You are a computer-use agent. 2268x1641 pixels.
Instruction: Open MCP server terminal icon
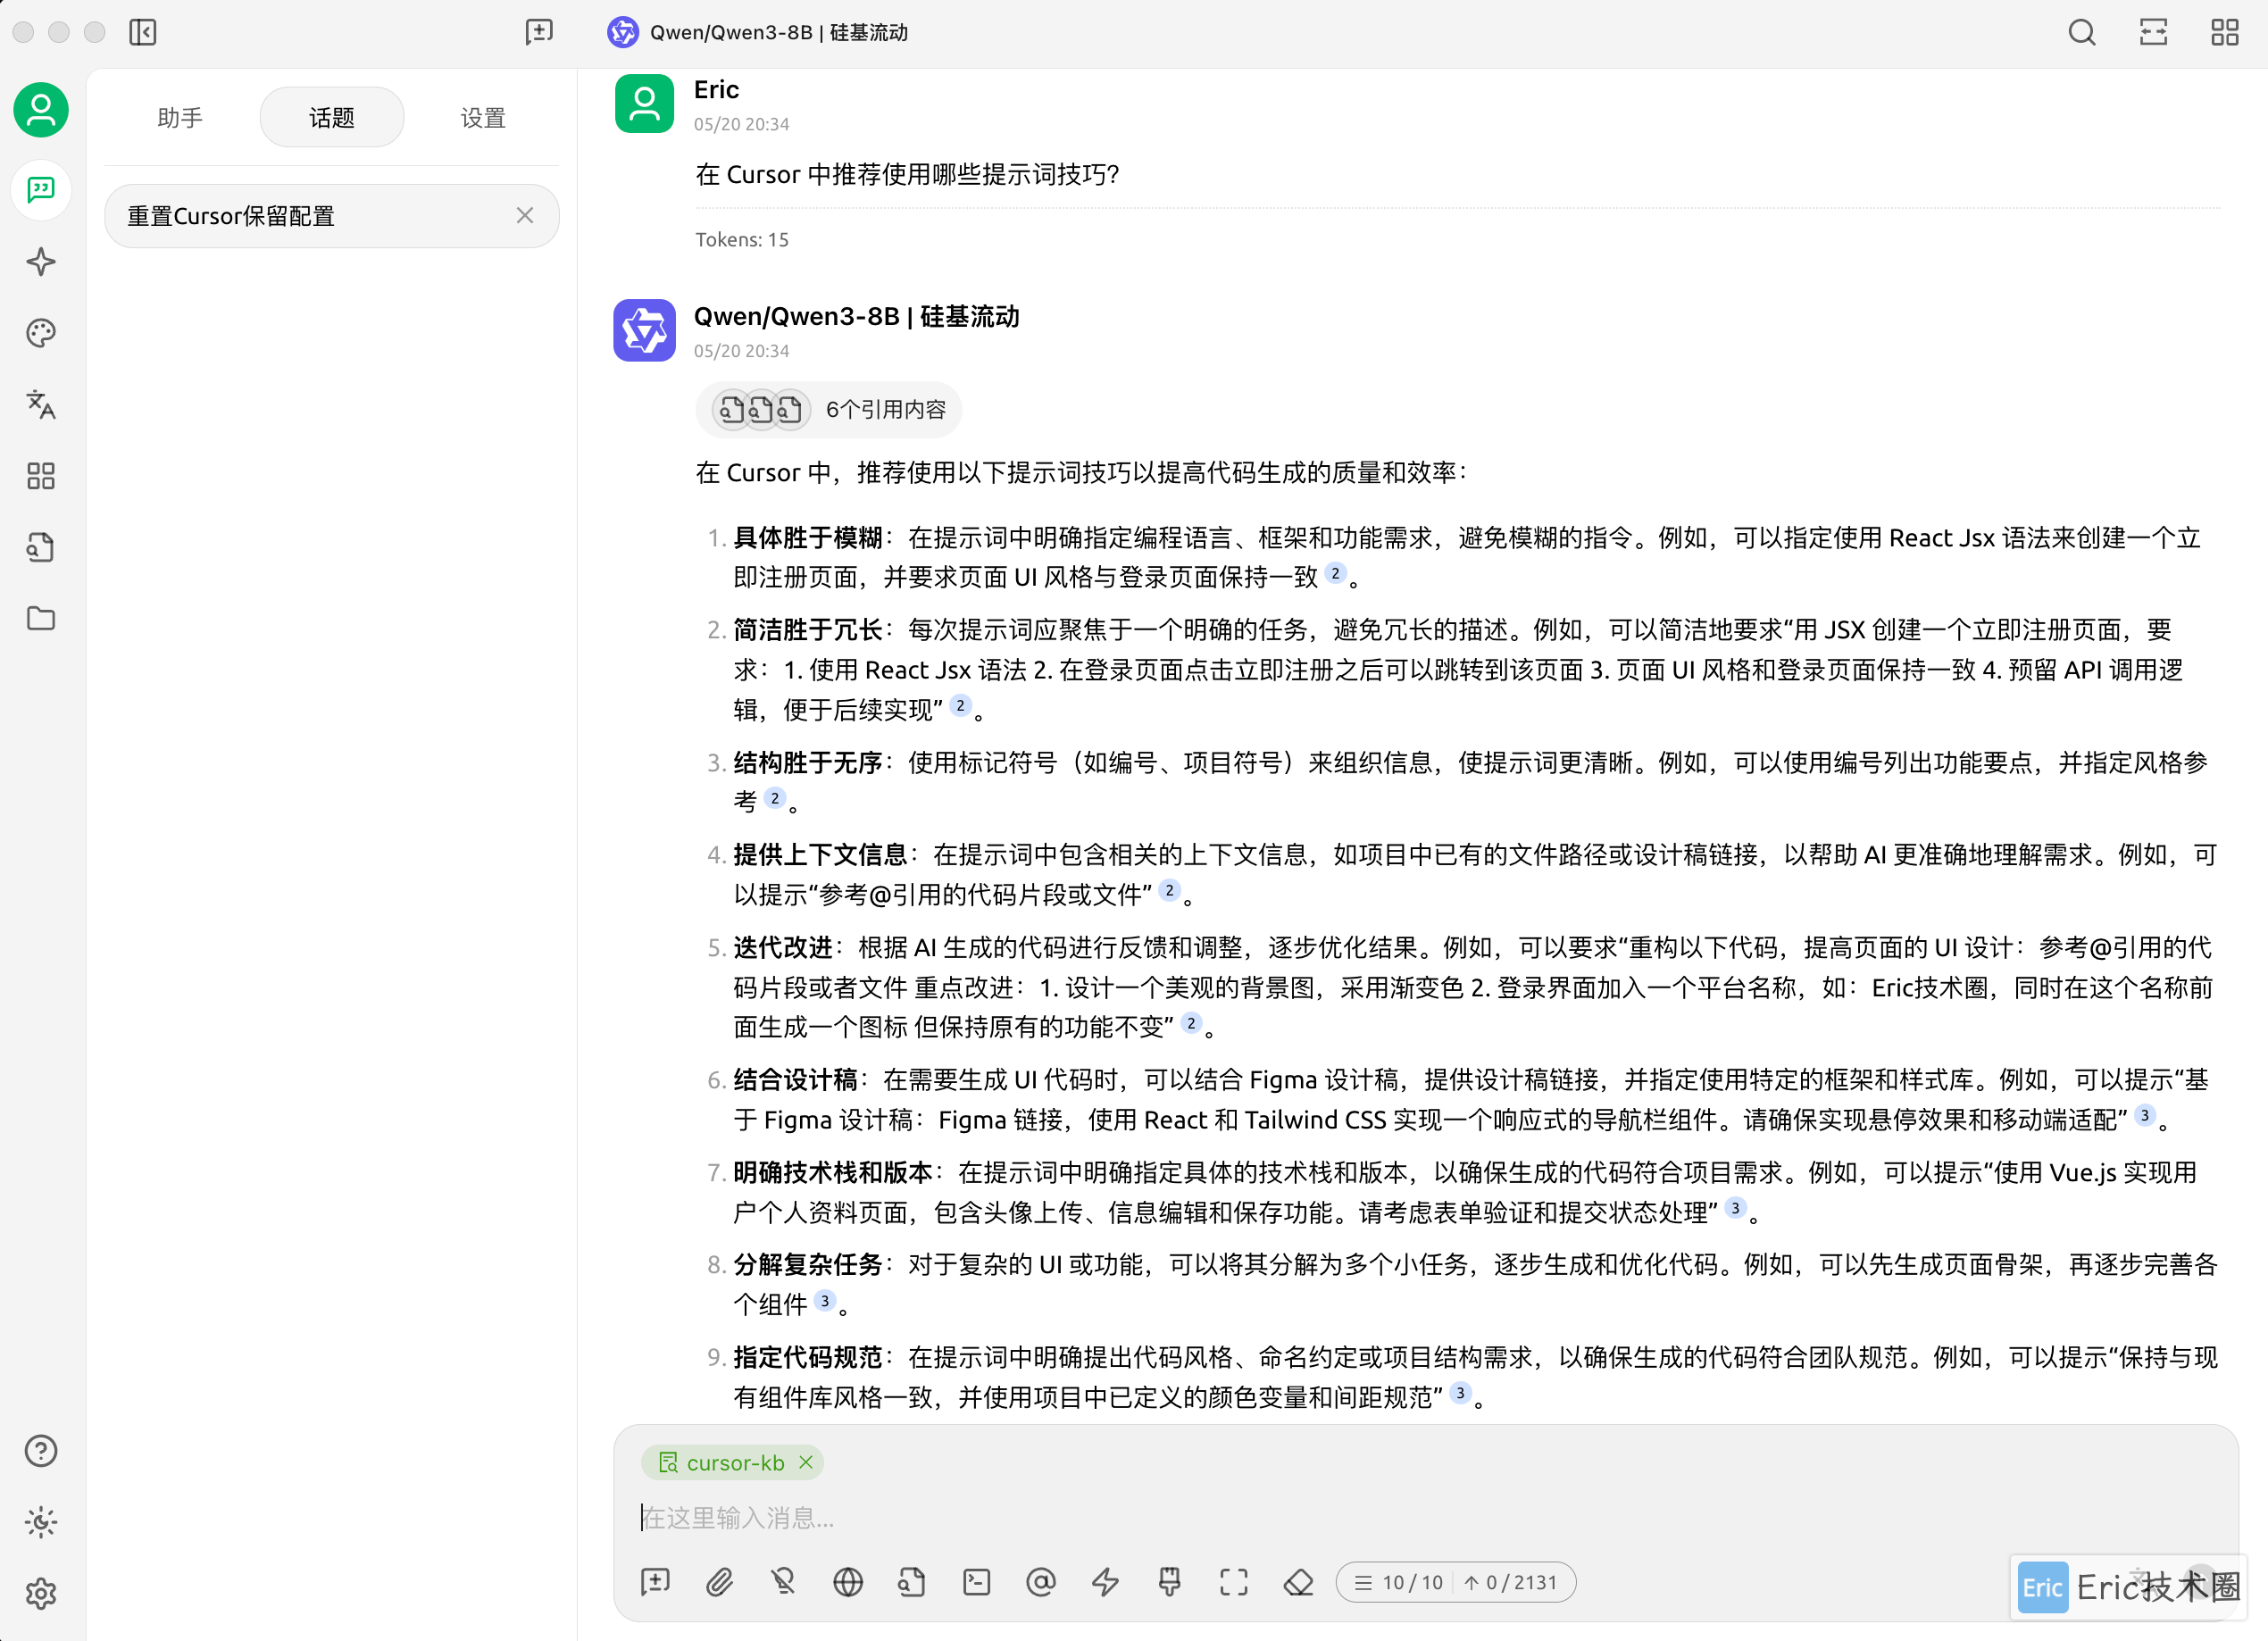pyautogui.click(x=976, y=1582)
